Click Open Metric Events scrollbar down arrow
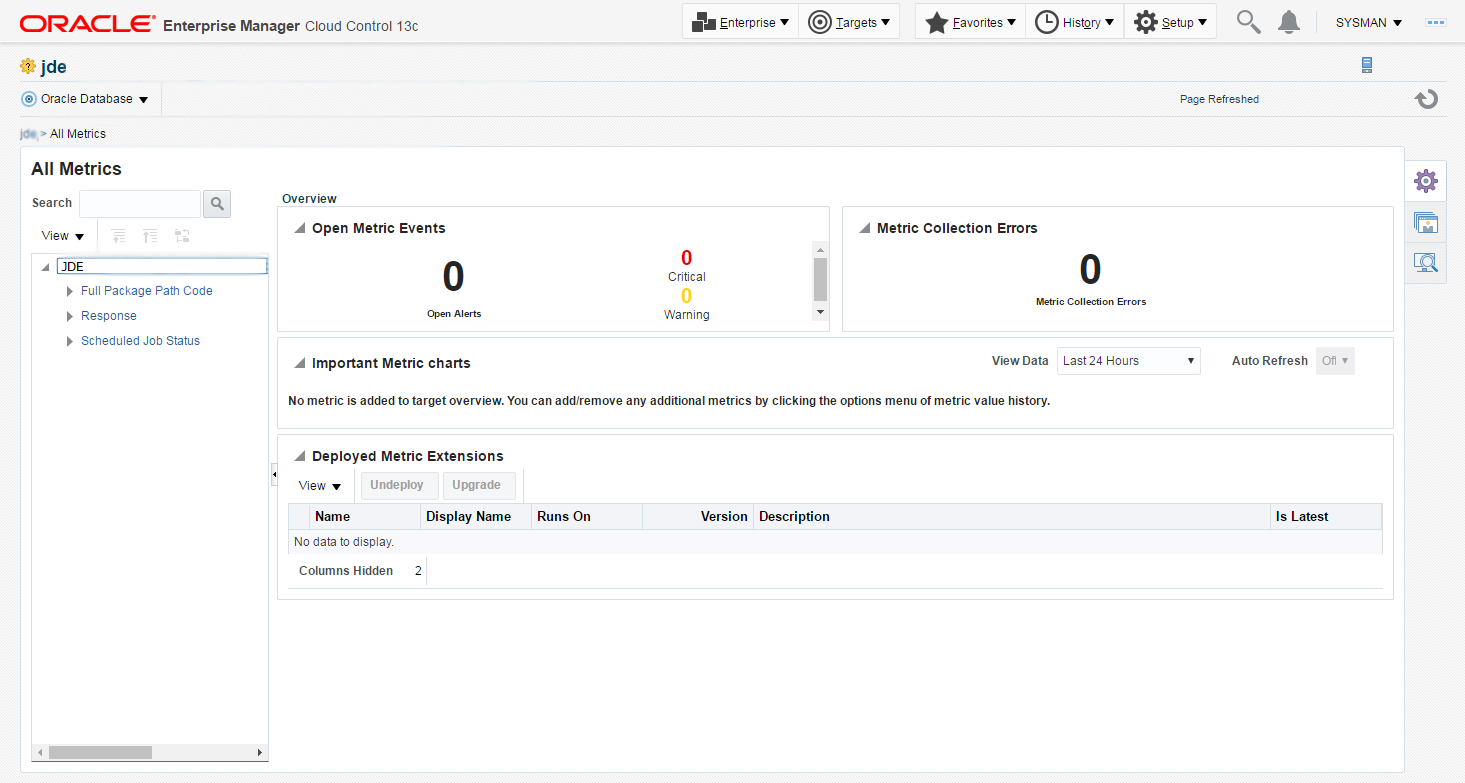1465x783 pixels. pos(821,312)
